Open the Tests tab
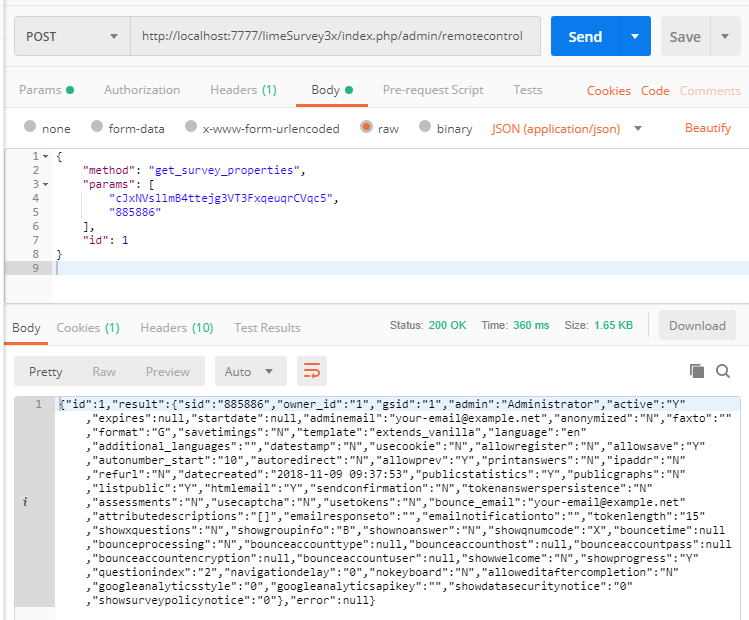 pos(527,90)
